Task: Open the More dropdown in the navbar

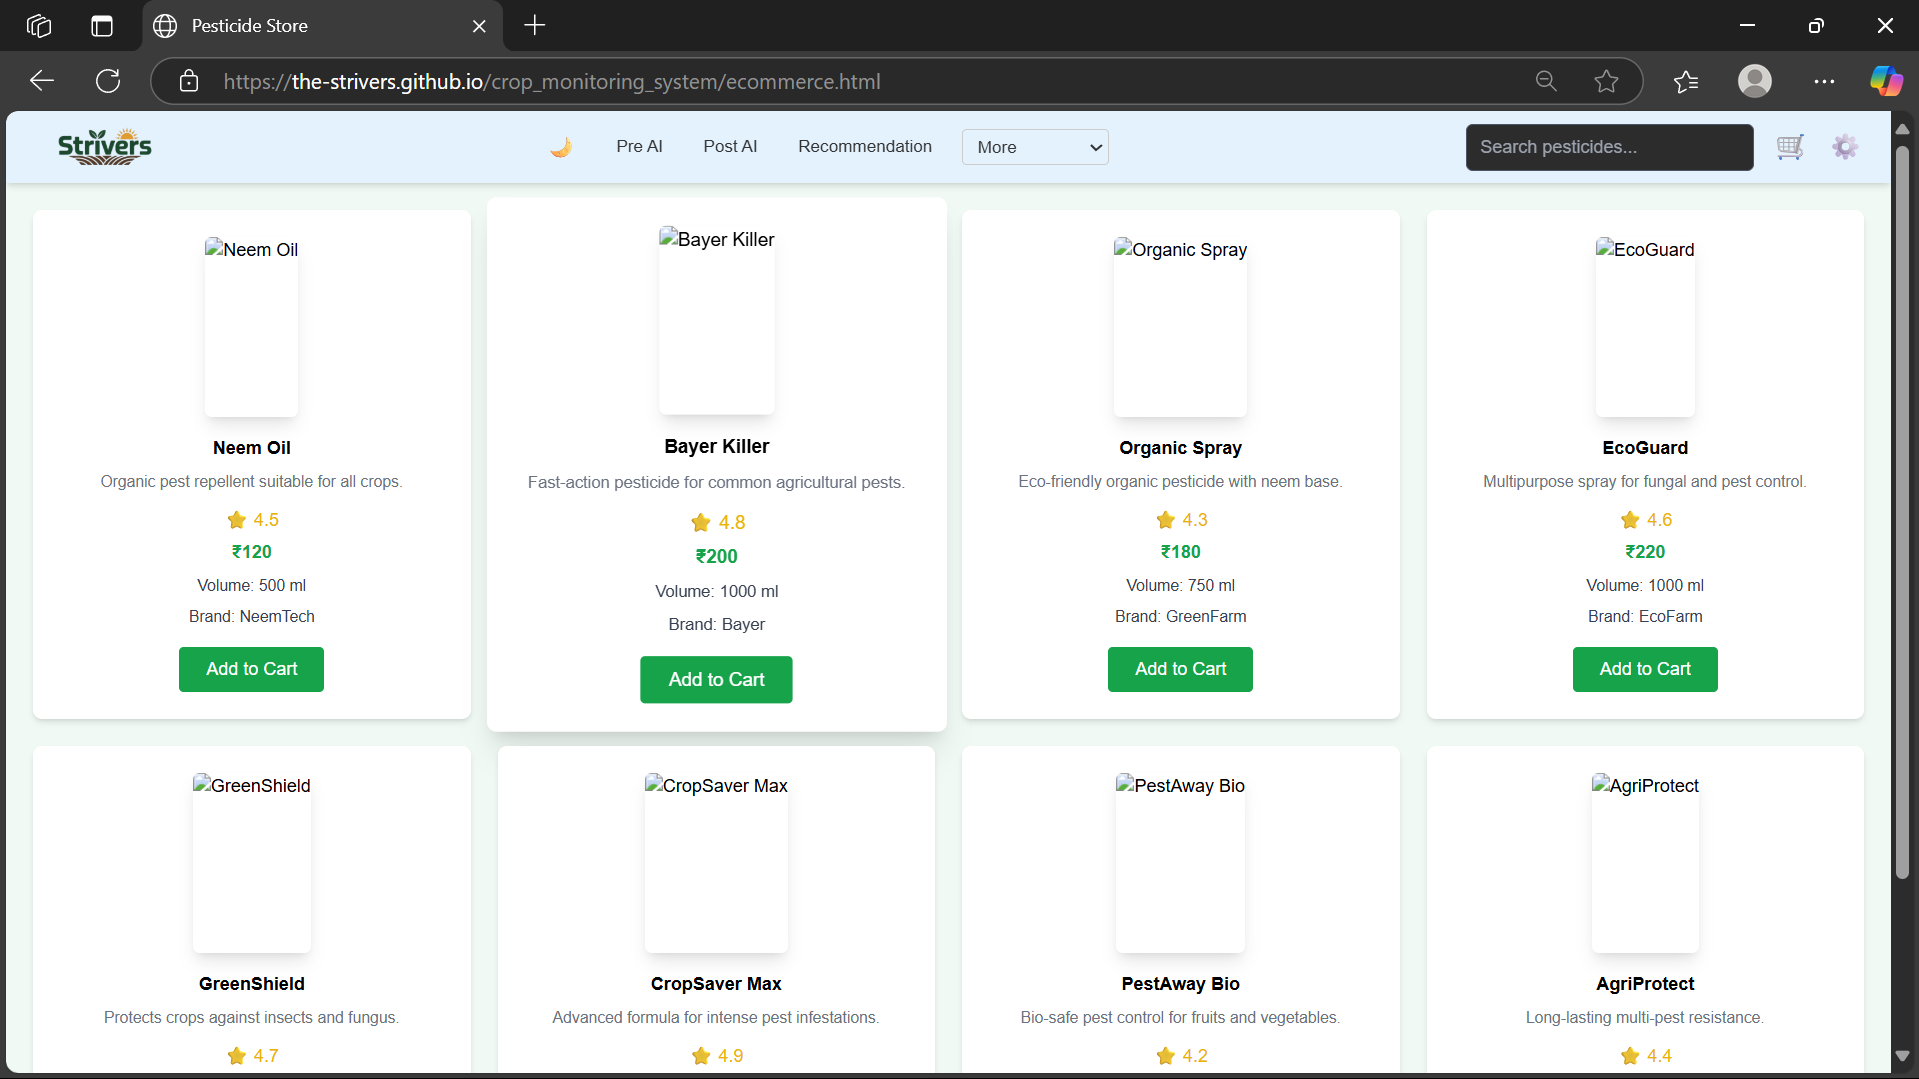Action: point(1034,146)
